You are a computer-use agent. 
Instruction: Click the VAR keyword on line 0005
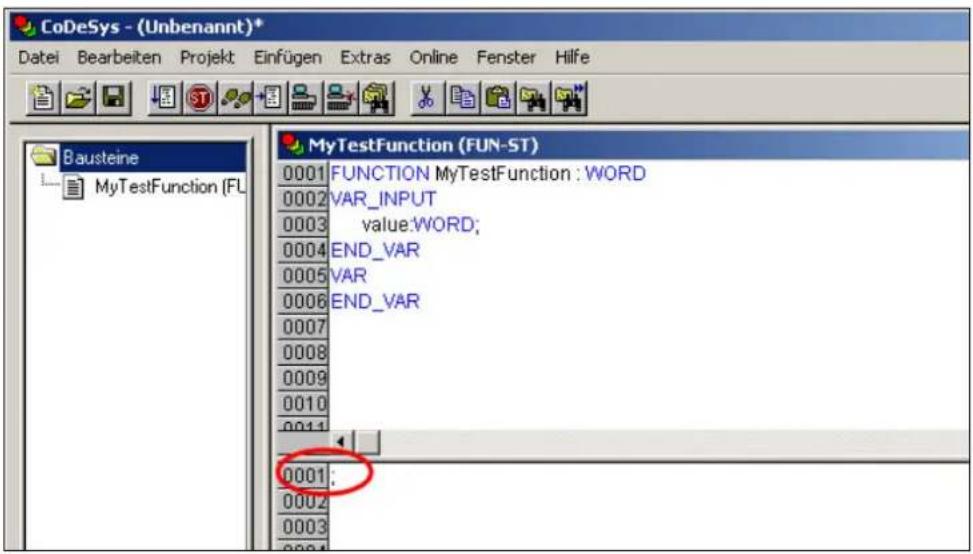coord(348,275)
